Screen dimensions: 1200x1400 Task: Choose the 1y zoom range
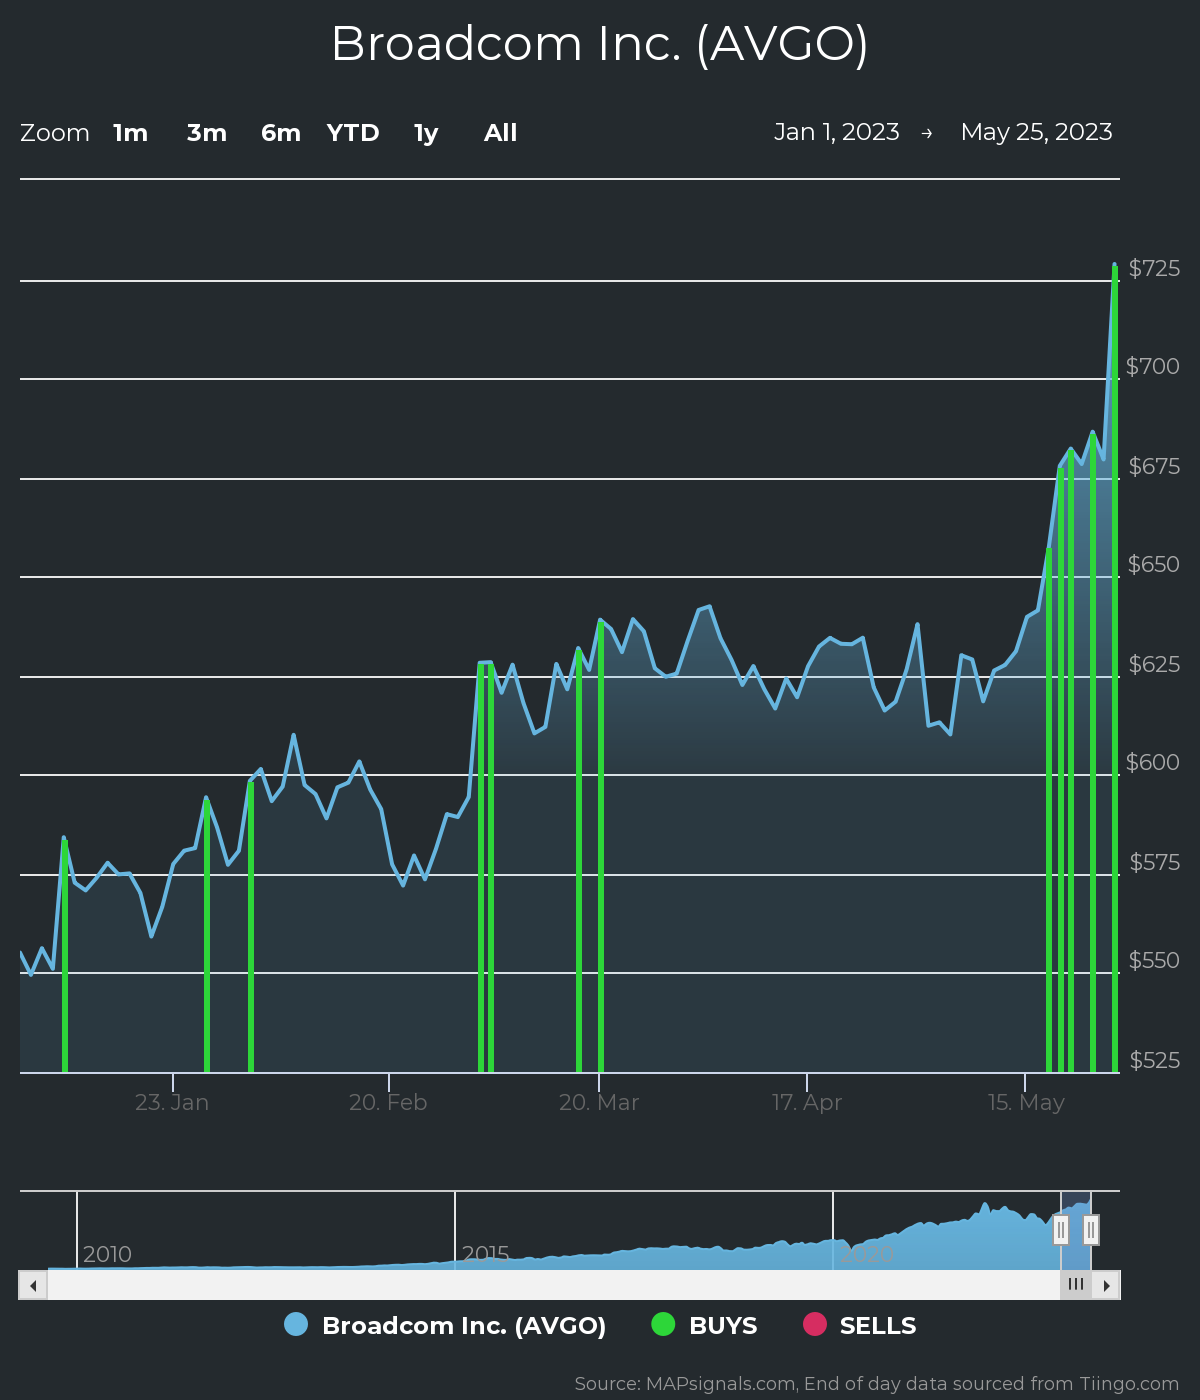426,133
